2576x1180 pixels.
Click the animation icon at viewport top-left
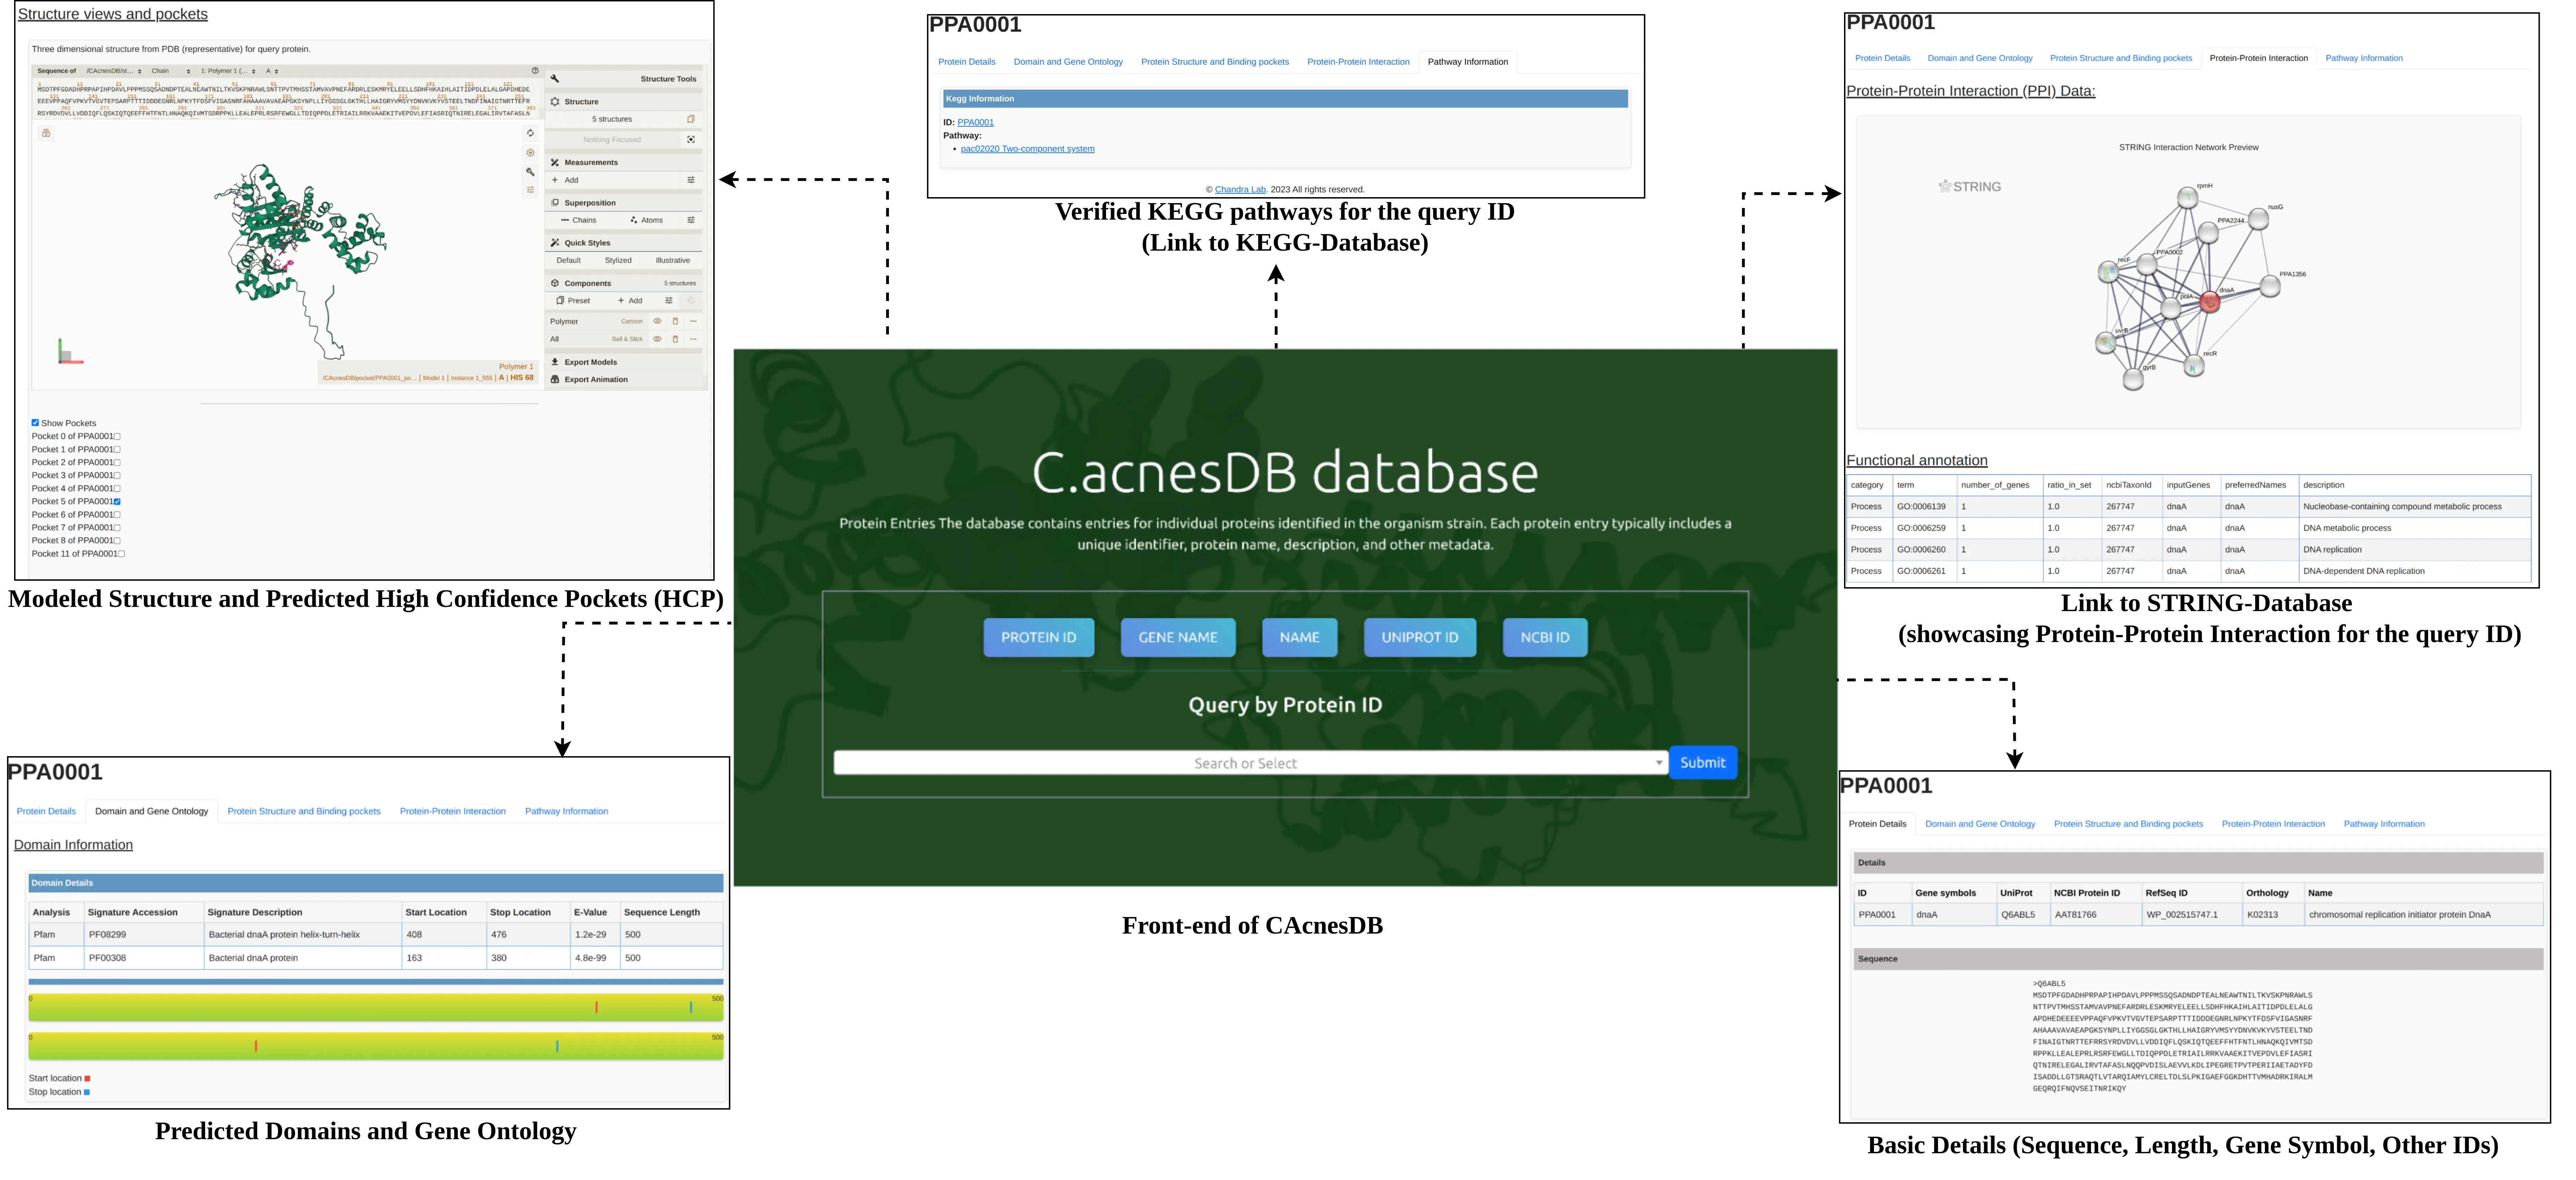pyautogui.click(x=46, y=133)
